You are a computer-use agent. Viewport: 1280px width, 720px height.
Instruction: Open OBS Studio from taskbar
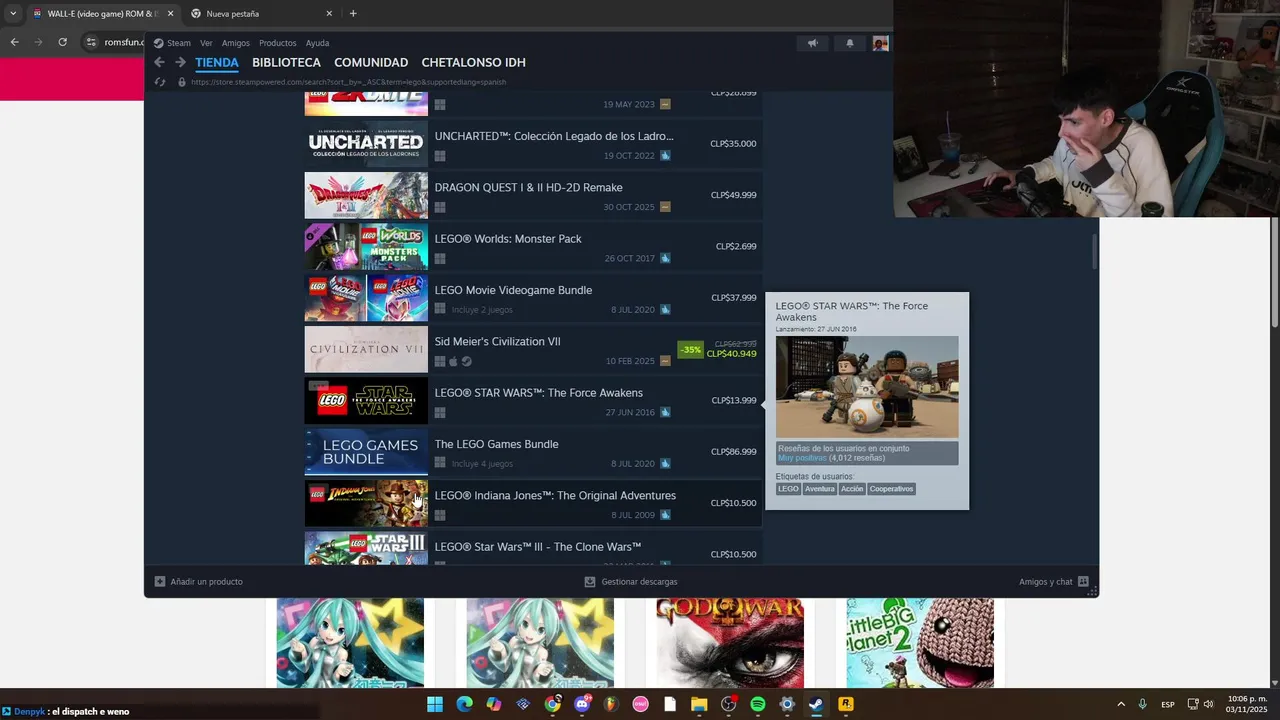[x=728, y=704]
